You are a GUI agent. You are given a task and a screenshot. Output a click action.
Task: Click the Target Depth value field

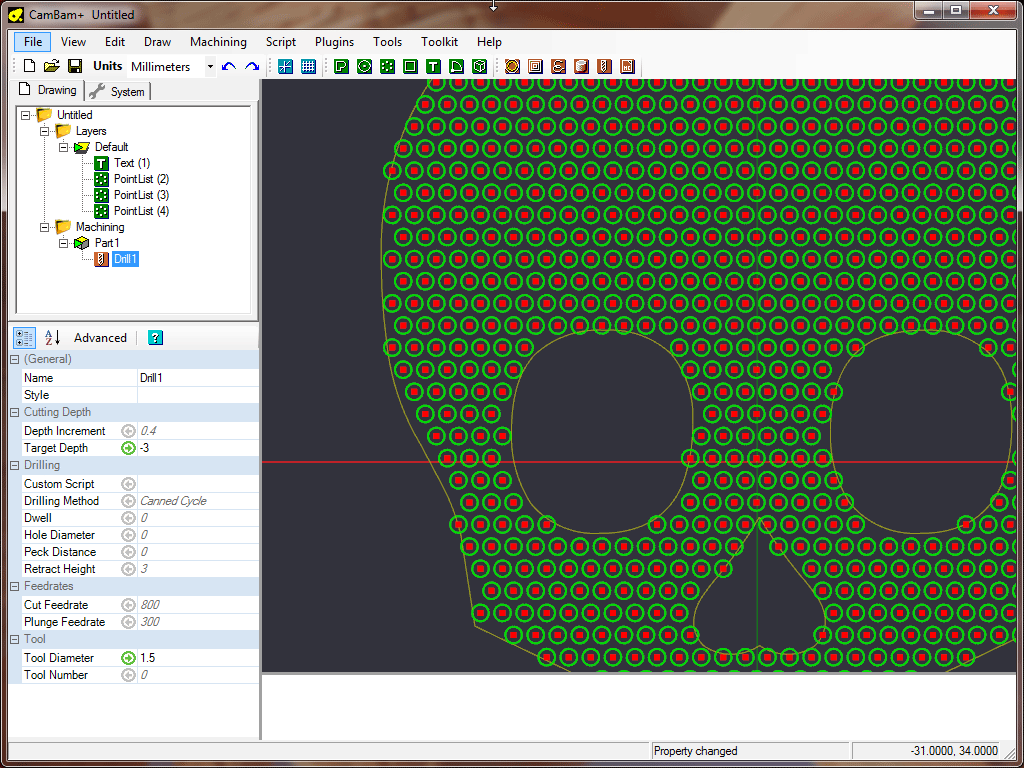[197, 448]
